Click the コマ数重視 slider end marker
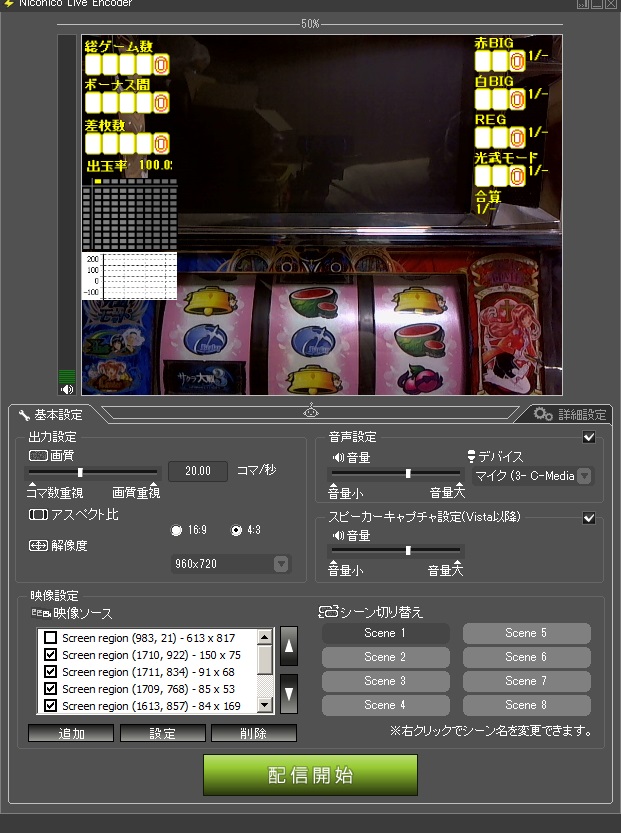 [x=32, y=484]
